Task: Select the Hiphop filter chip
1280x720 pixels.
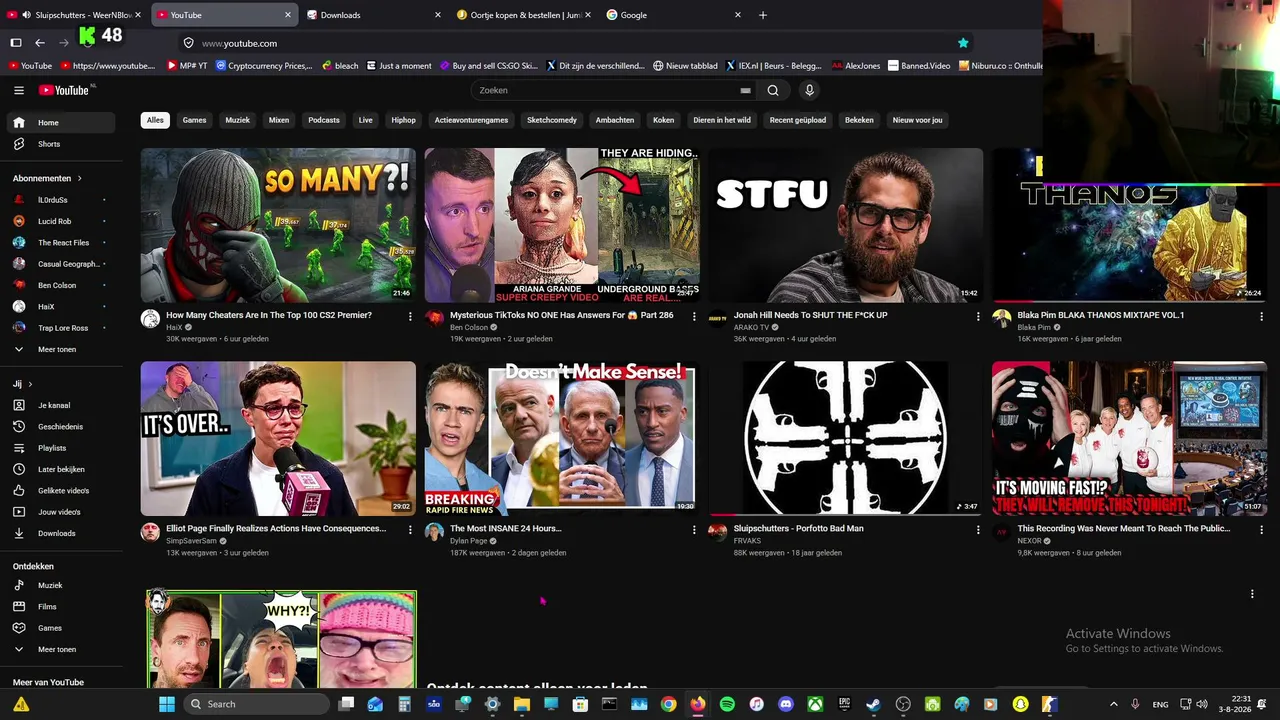Action: pos(403,120)
